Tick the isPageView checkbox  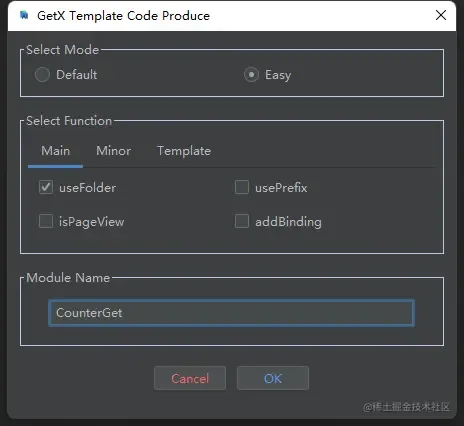click(x=46, y=221)
